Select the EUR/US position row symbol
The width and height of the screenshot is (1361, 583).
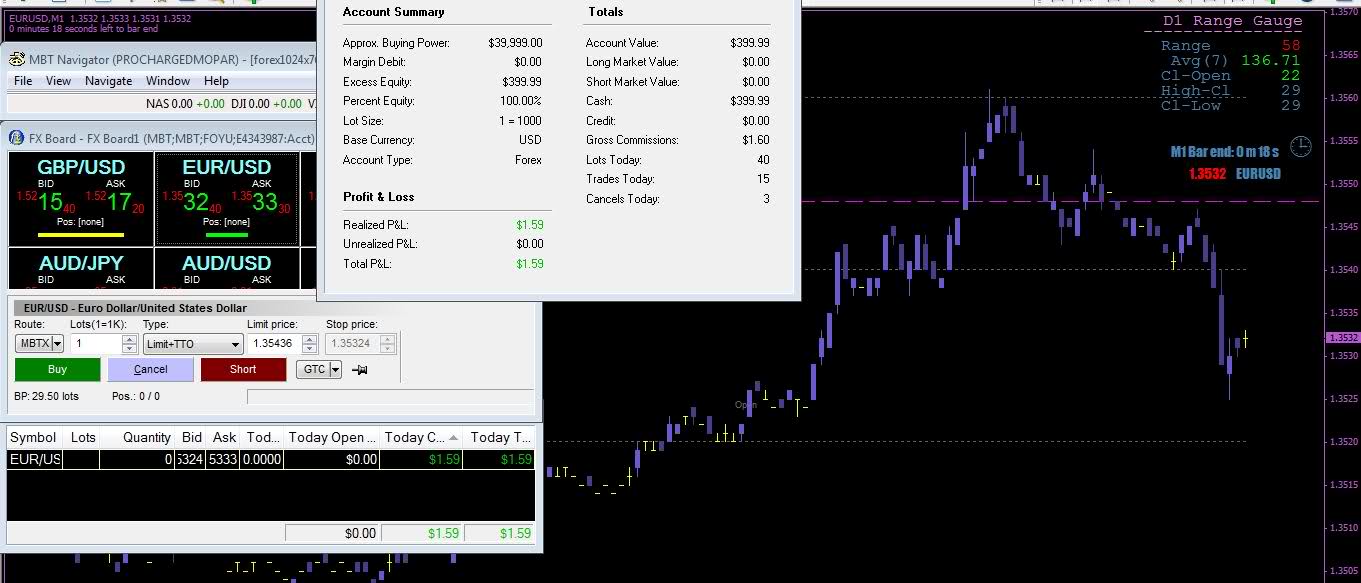33,459
